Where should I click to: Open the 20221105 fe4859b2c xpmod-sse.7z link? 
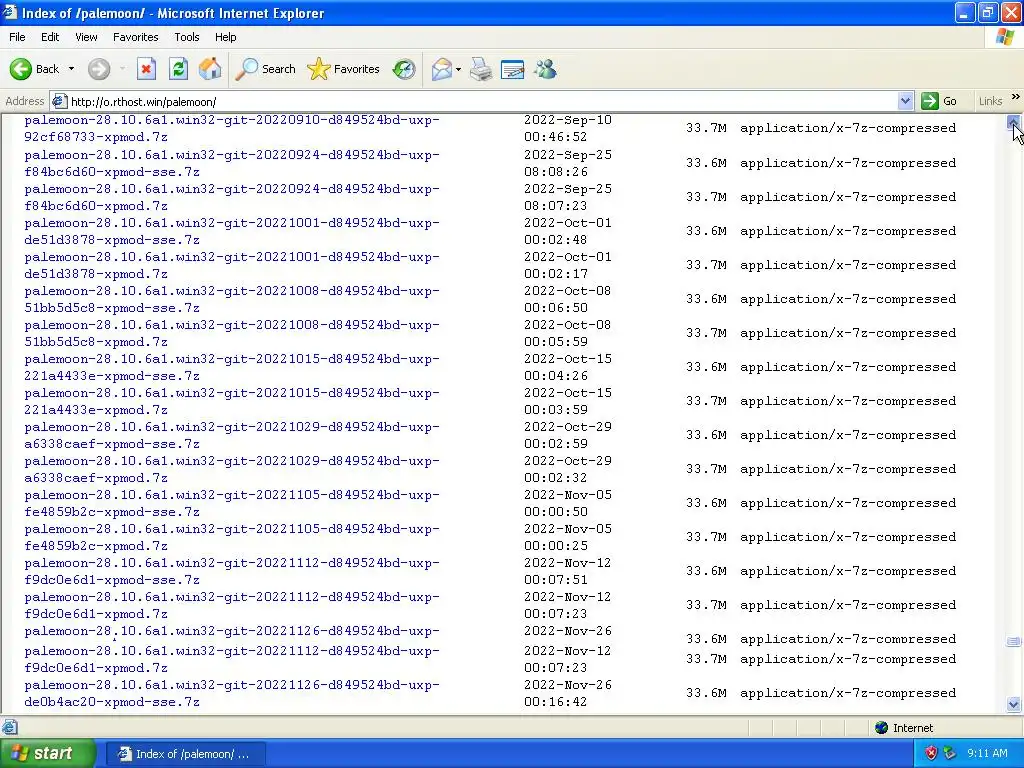pos(231,503)
